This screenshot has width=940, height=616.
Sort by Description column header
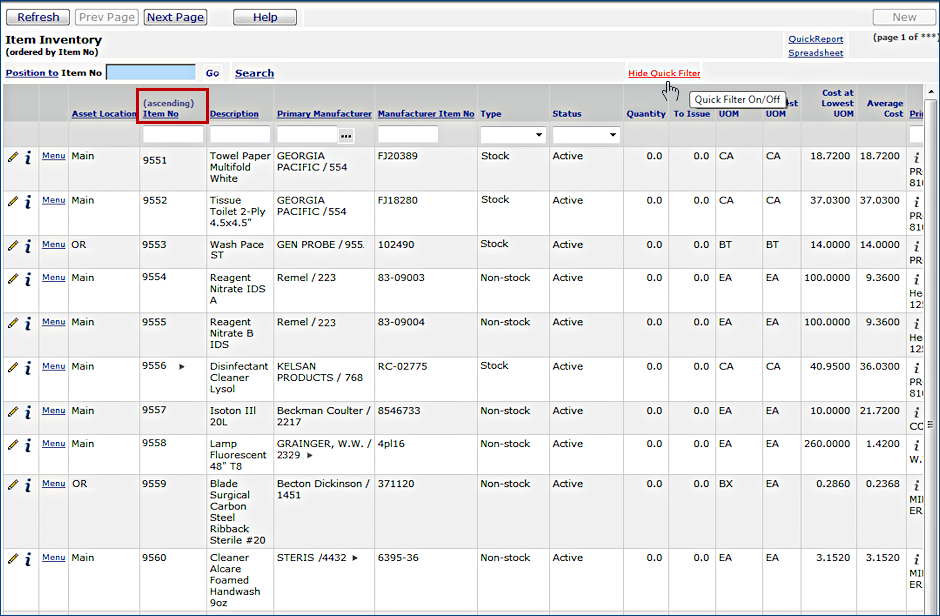pos(234,114)
